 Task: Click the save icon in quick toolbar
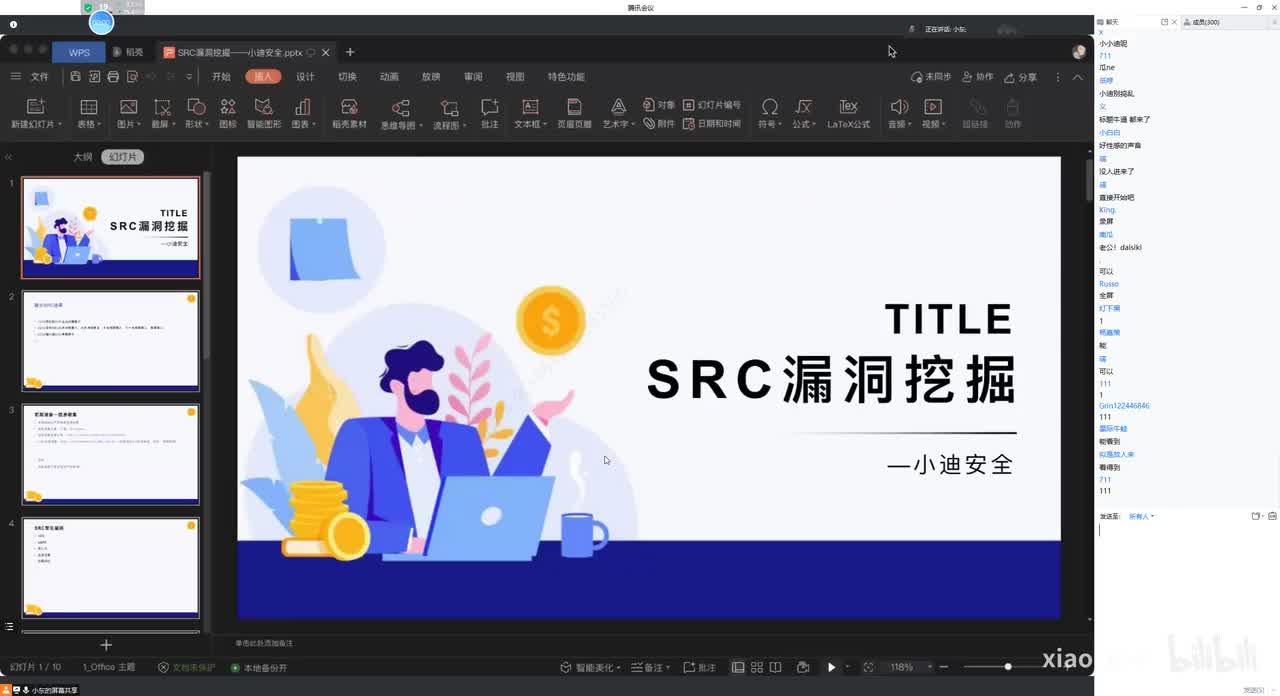75,77
